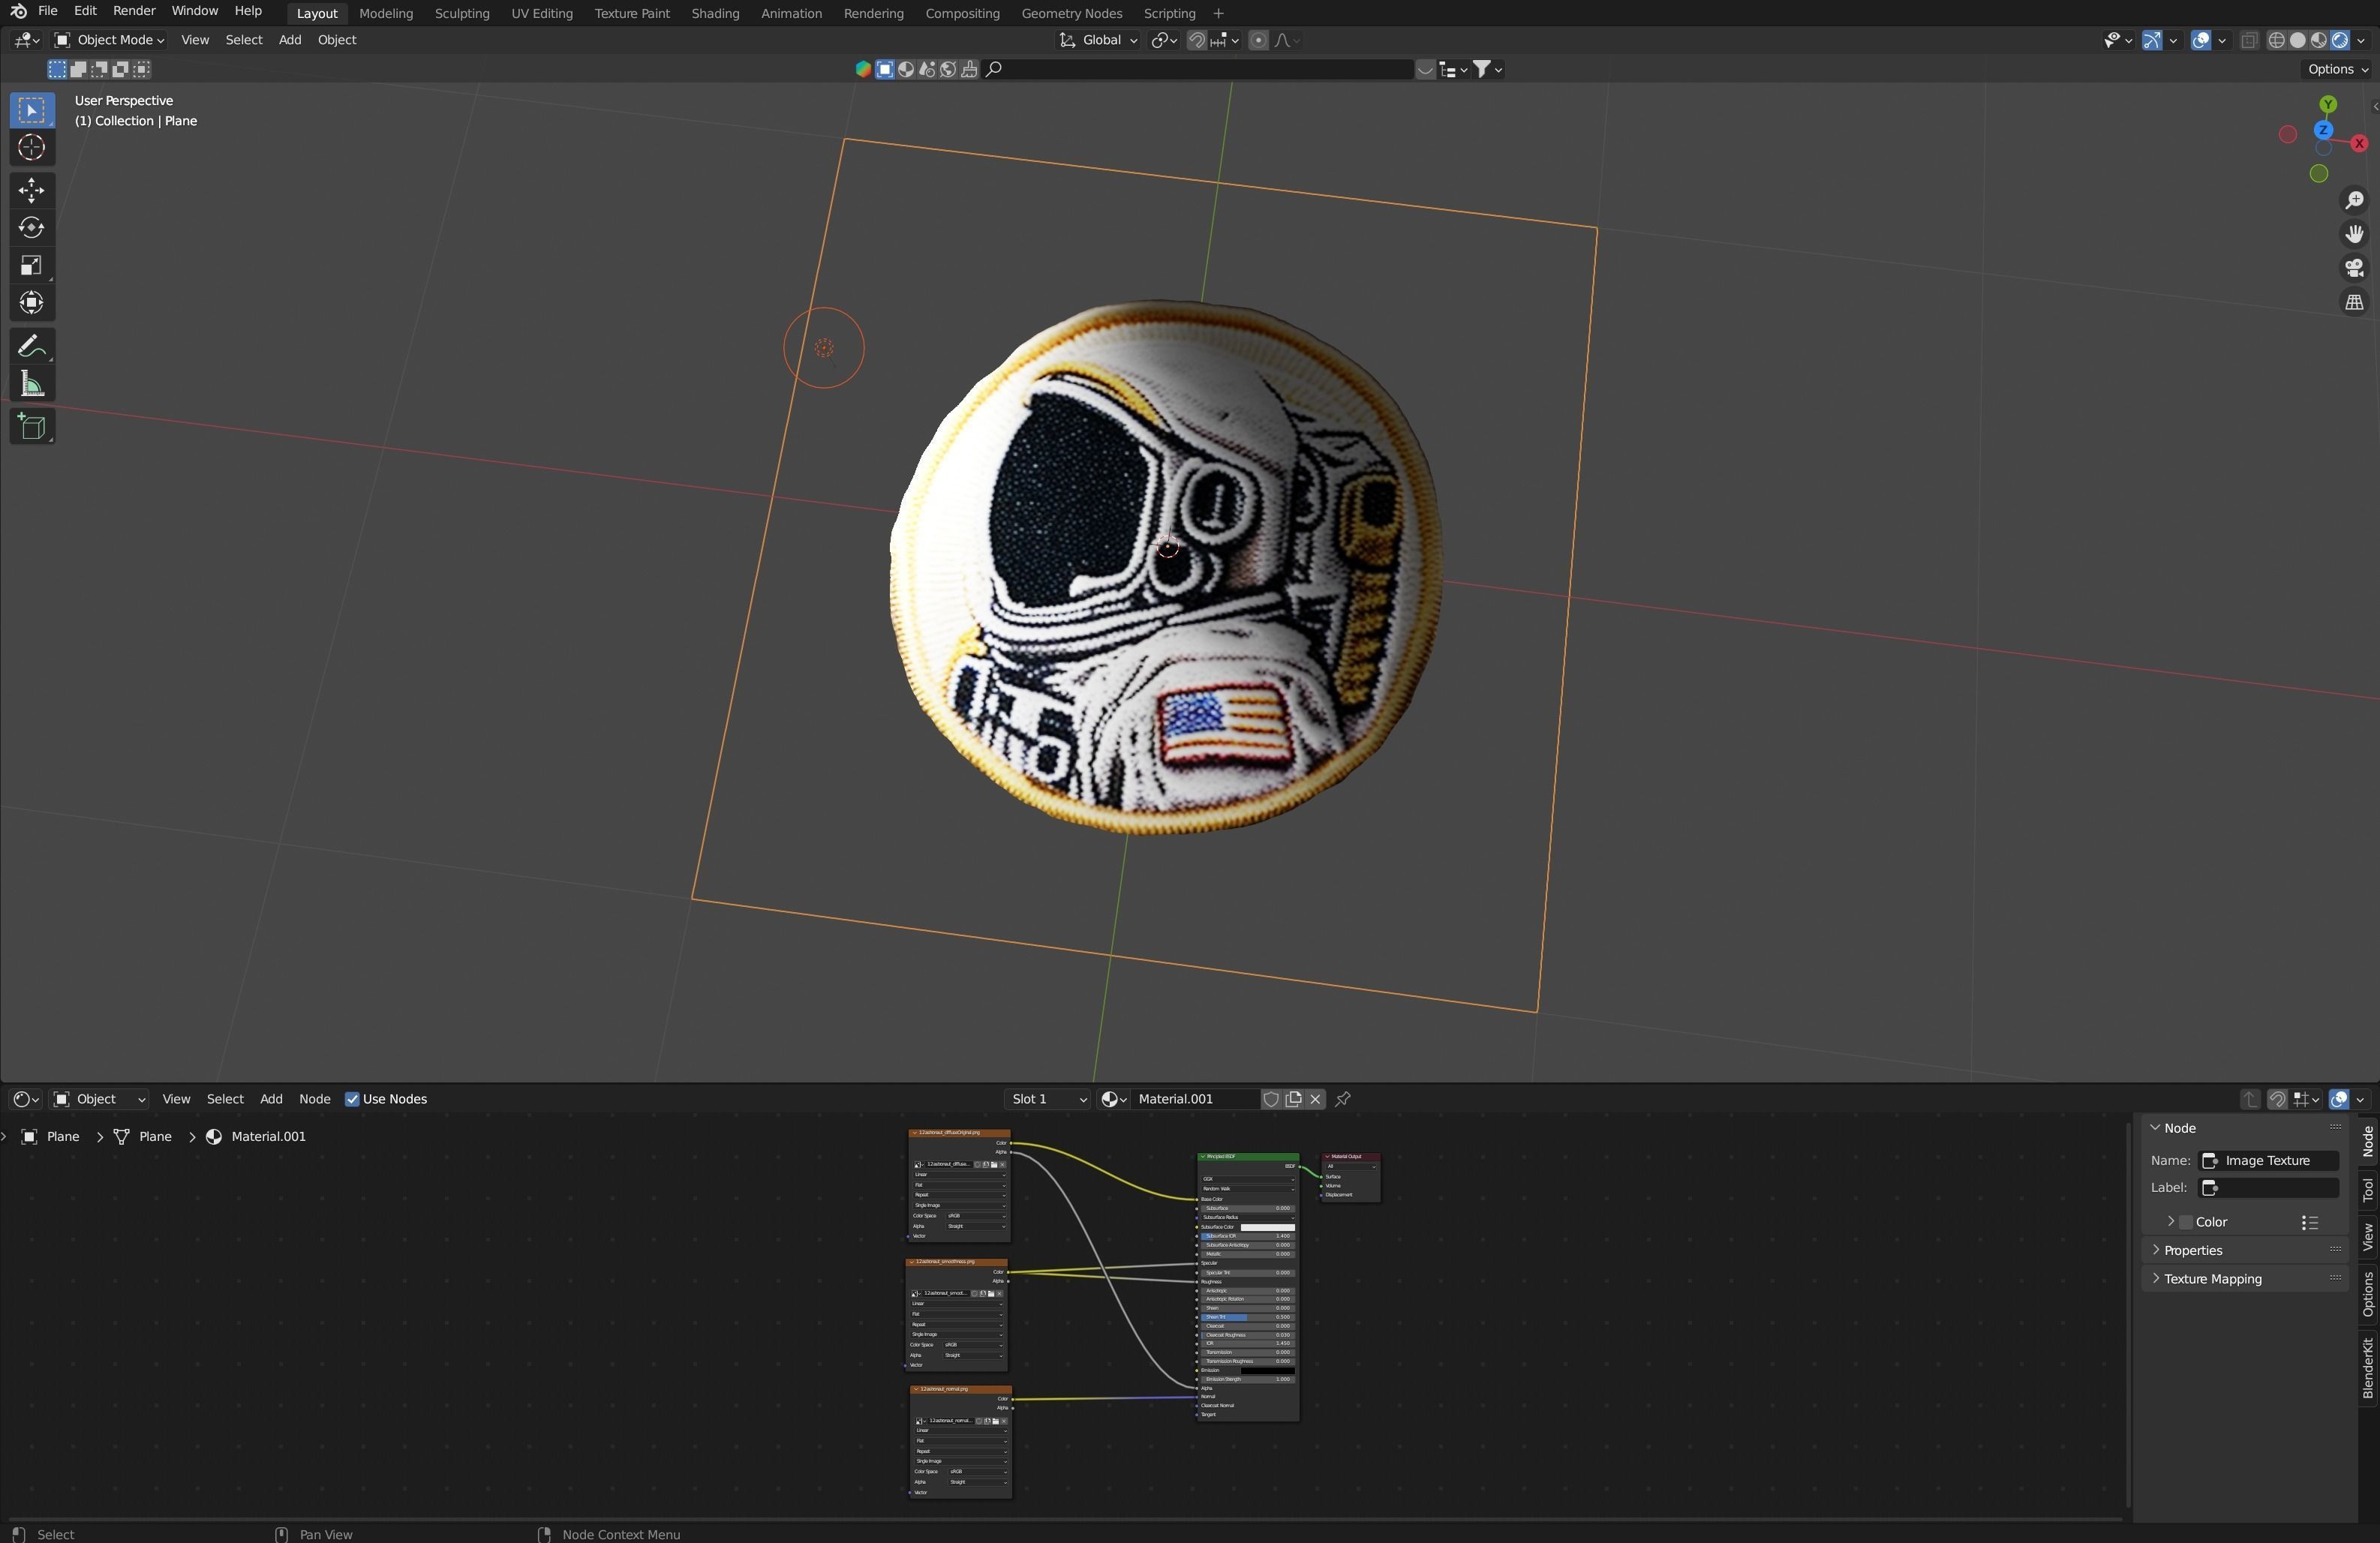Screen dimensions: 2380x1543
Task: Open the pivot point dropdown
Action: coord(1164,40)
